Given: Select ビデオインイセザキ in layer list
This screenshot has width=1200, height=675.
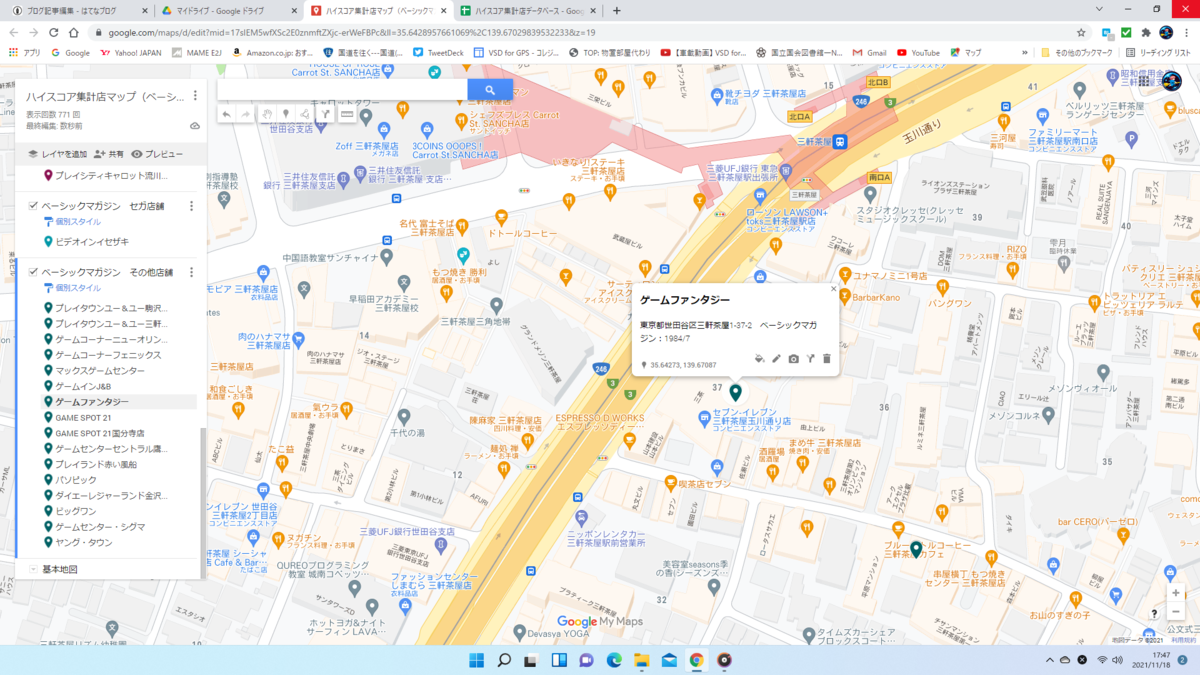Looking at the screenshot, I should 92,241.
